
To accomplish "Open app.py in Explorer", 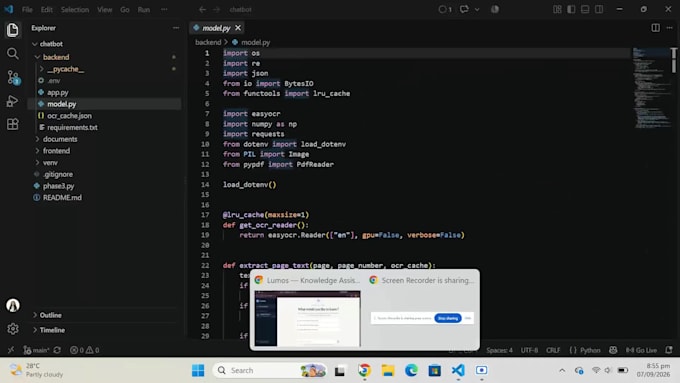I will pos(58,92).
